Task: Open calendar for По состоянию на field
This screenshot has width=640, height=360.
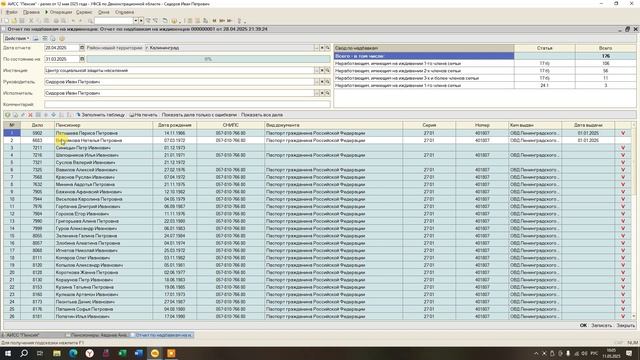Action: 82,59
